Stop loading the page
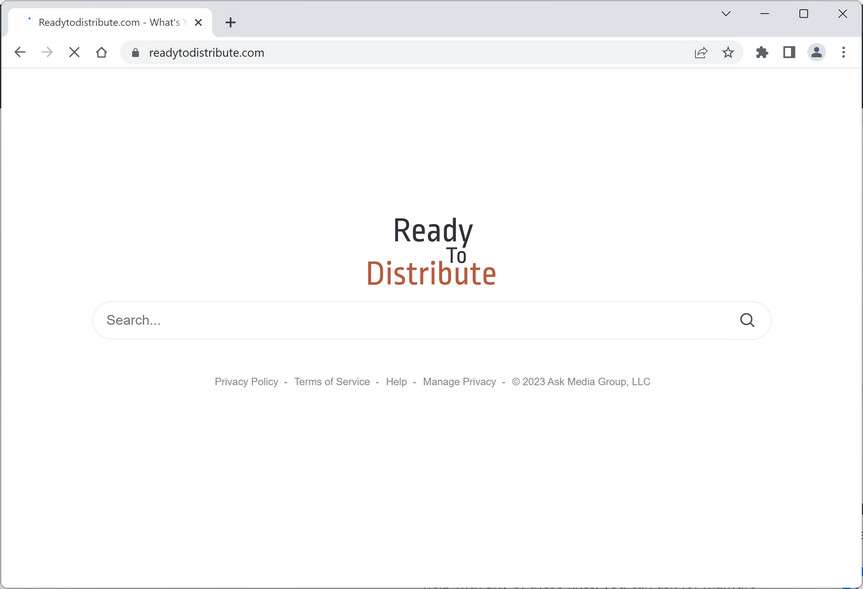The image size is (863, 589). click(x=74, y=52)
